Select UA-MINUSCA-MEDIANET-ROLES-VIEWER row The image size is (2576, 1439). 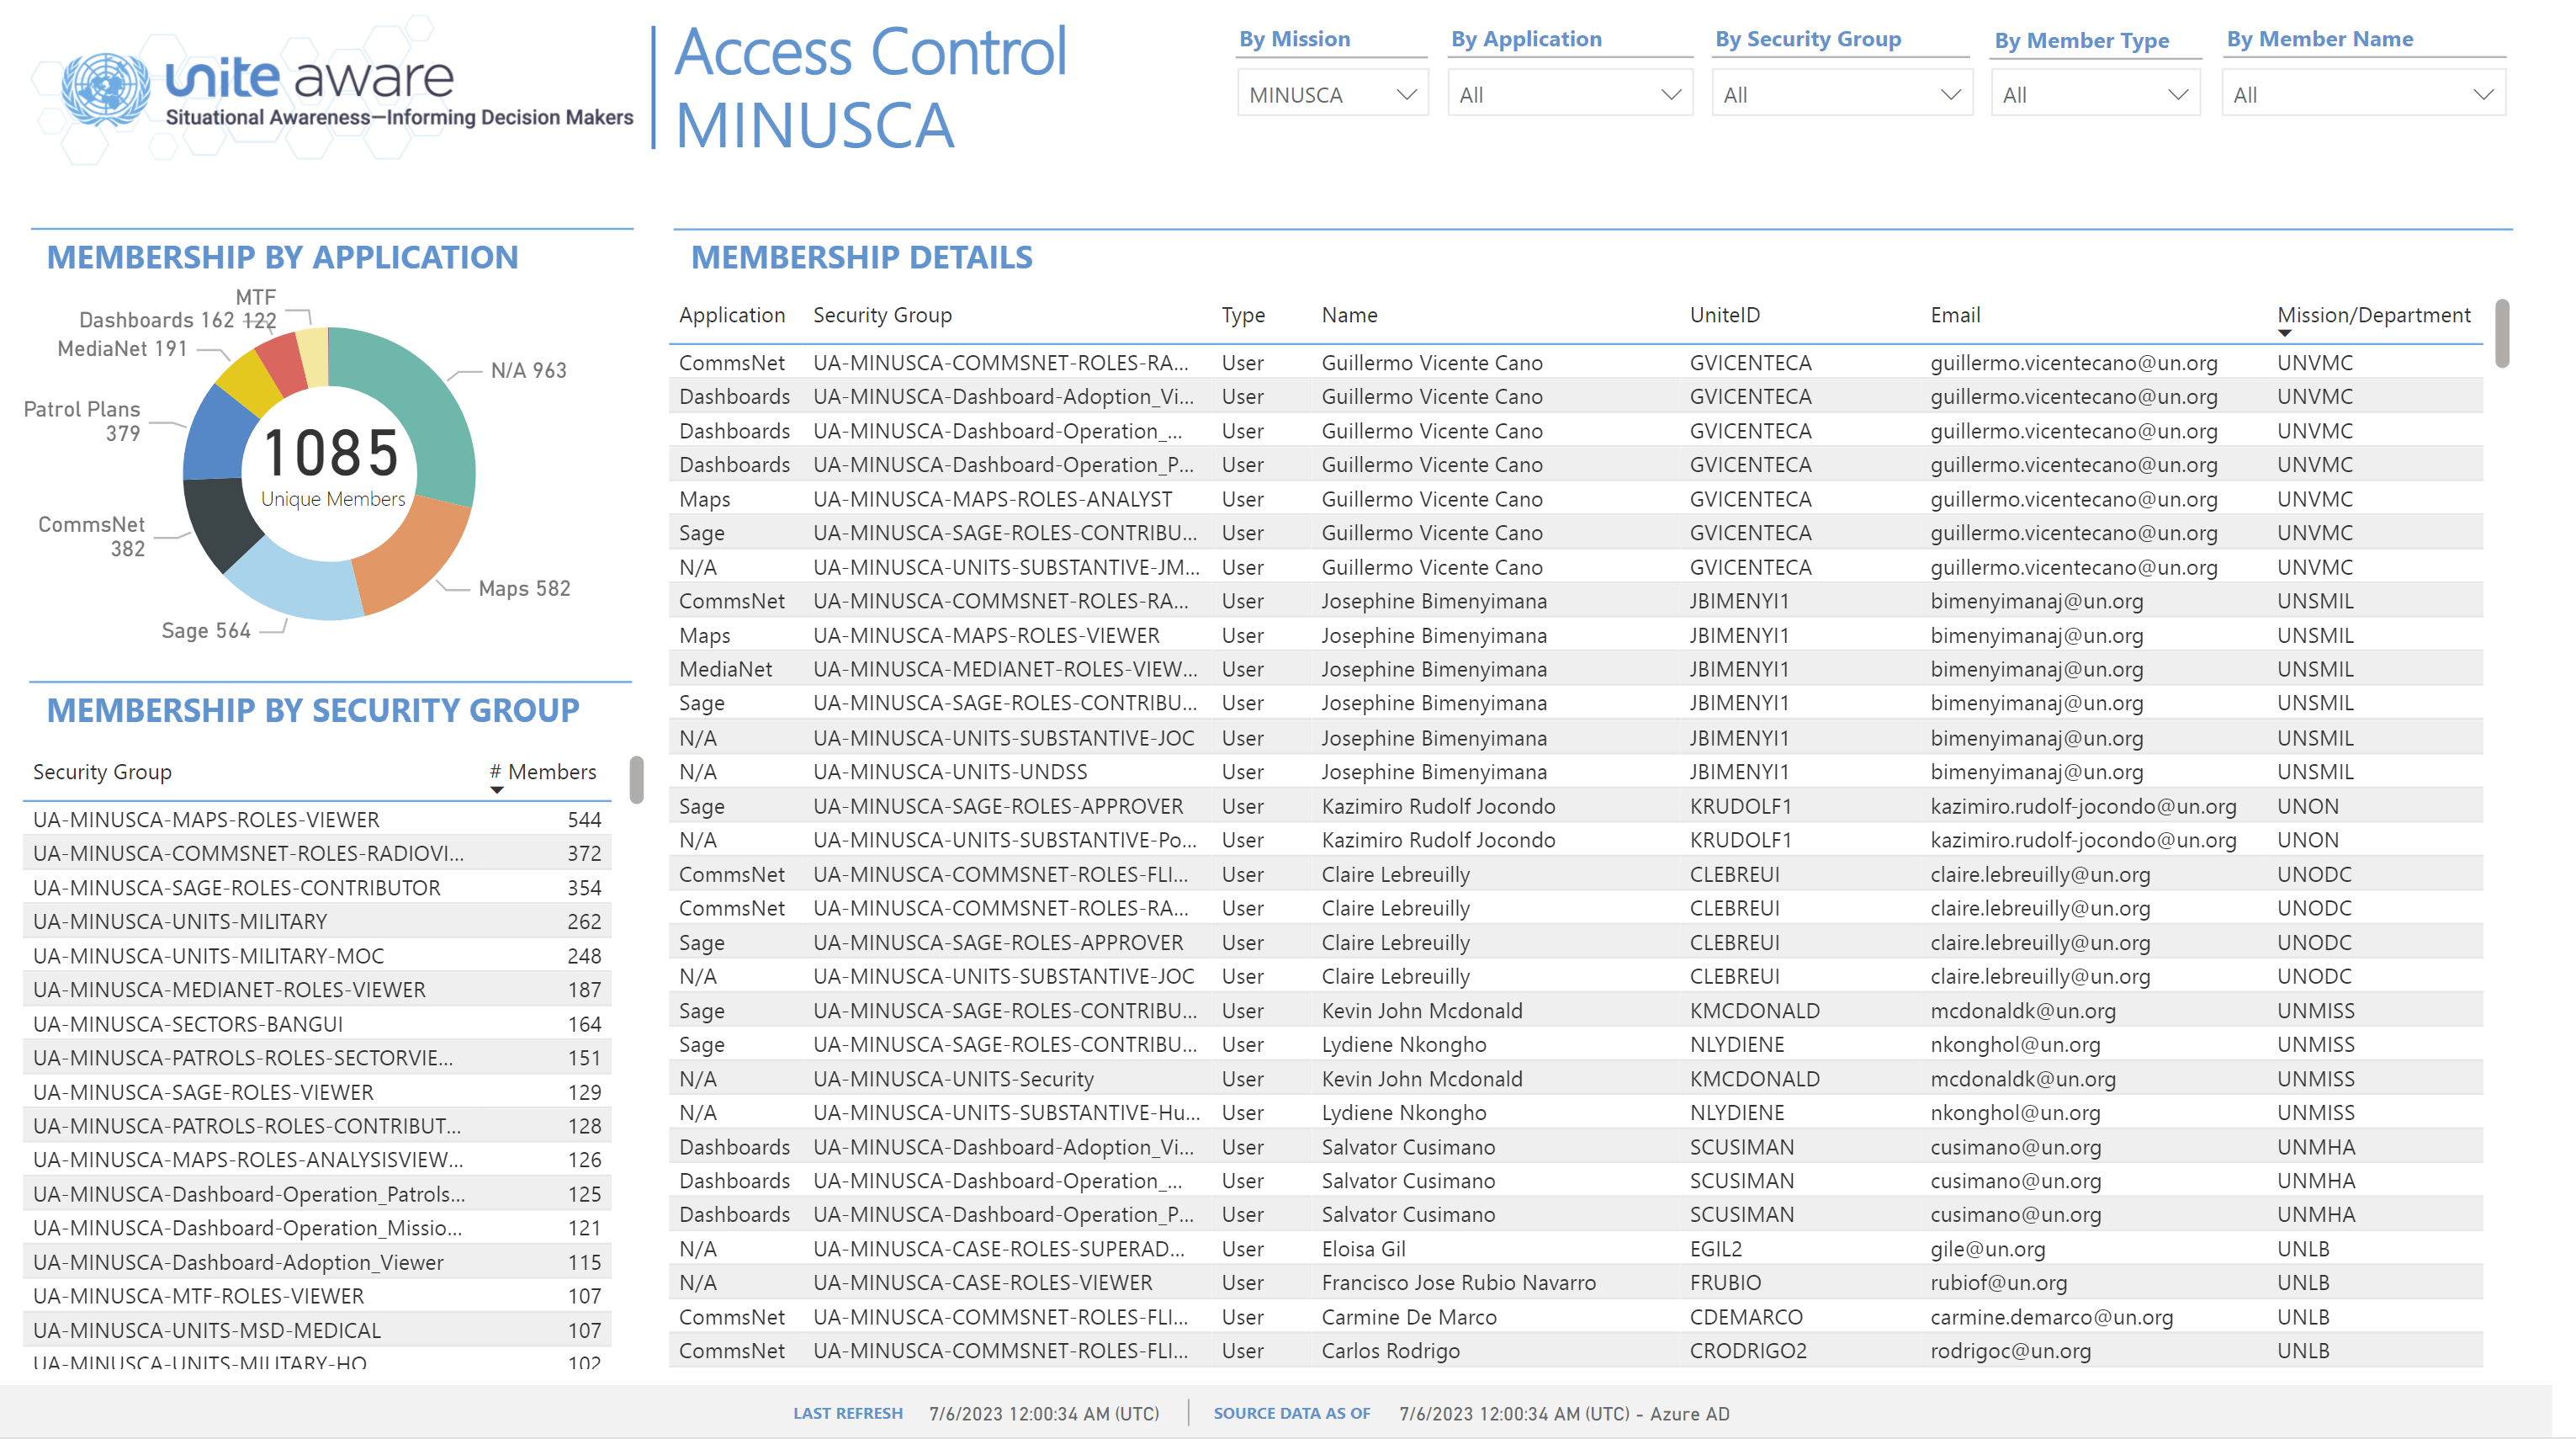click(x=317, y=990)
